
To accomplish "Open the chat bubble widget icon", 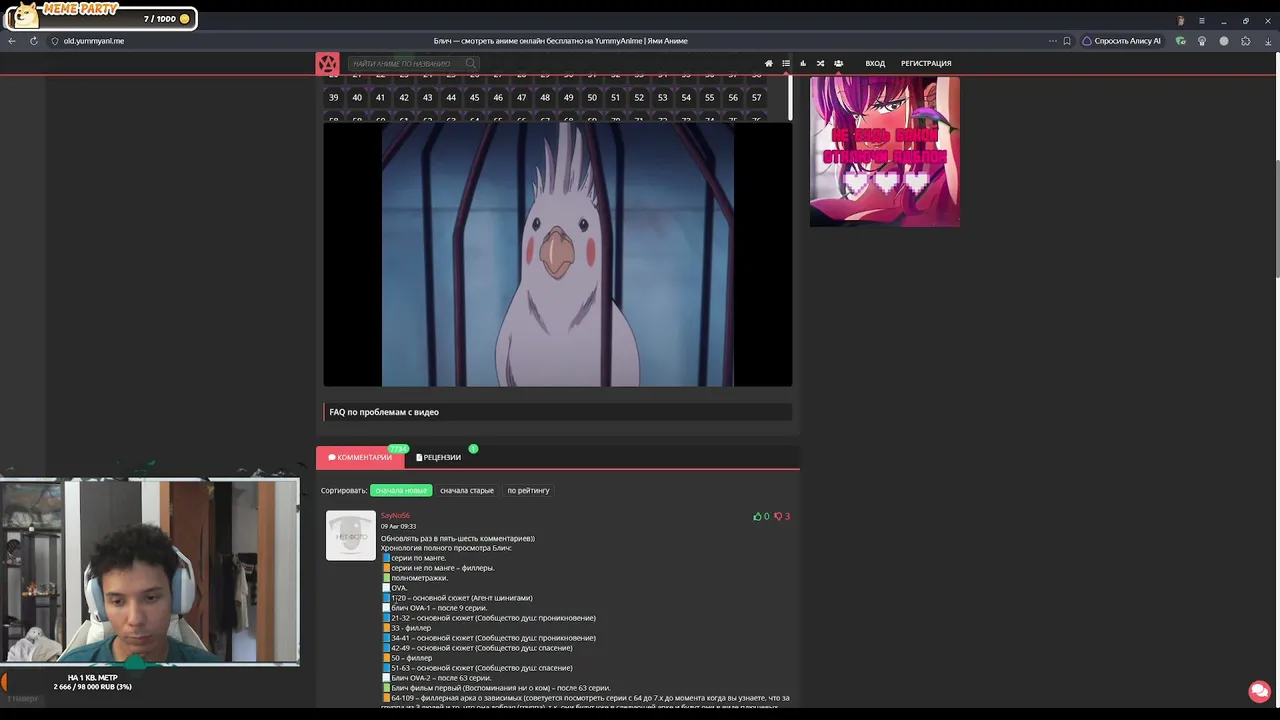I will (x=1259, y=691).
